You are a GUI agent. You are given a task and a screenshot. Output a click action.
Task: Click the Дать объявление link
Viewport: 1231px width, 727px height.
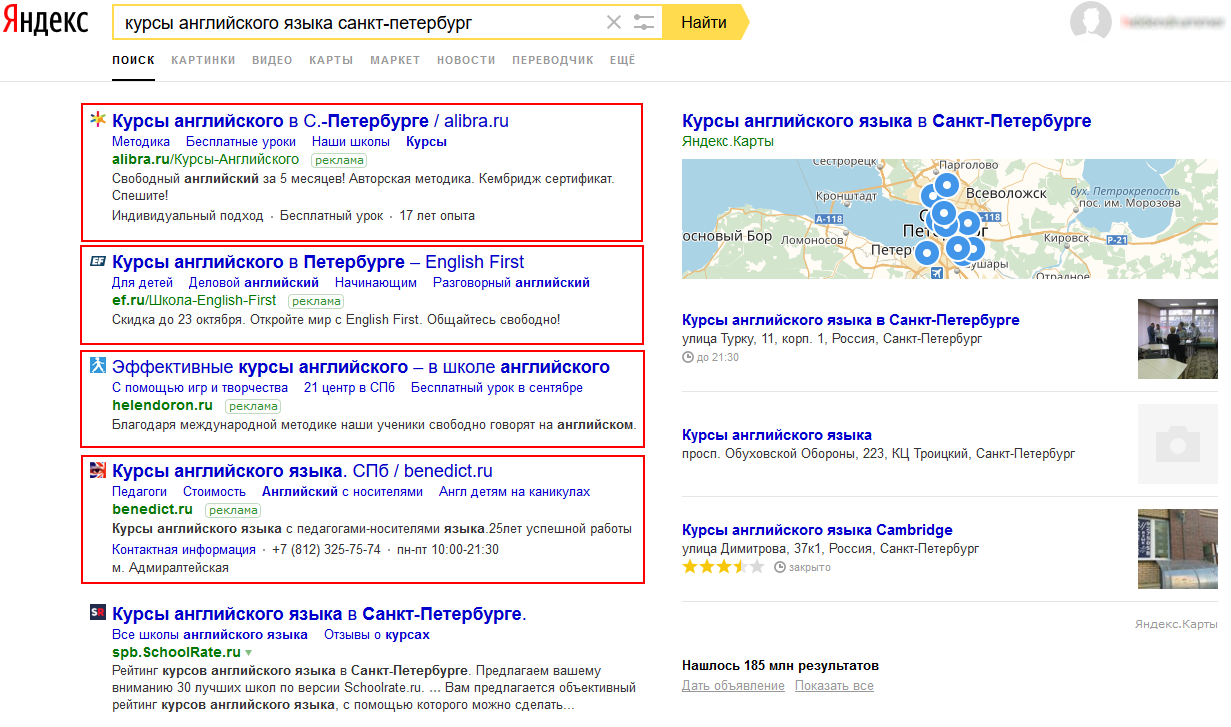pos(733,686)
